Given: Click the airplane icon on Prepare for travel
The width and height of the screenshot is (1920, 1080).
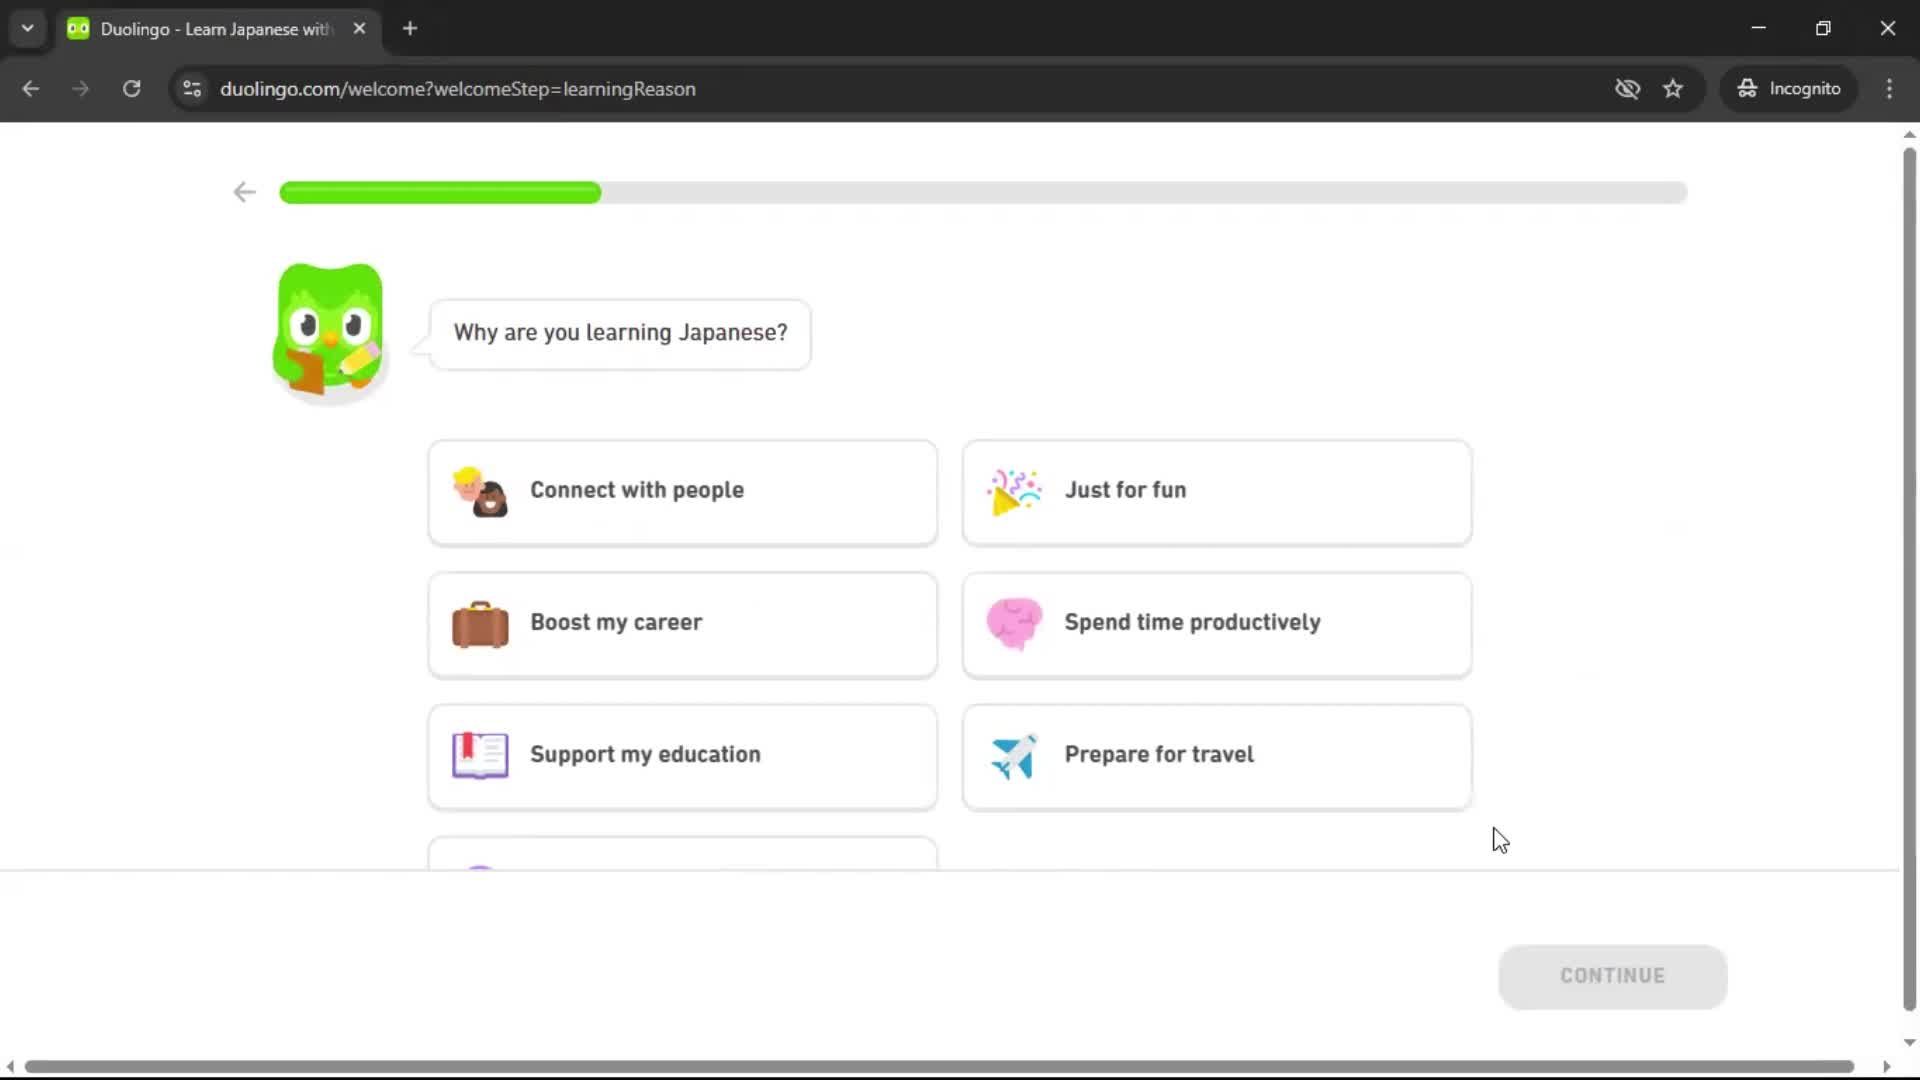Looking at the screenshot, I should point(1013,757).
